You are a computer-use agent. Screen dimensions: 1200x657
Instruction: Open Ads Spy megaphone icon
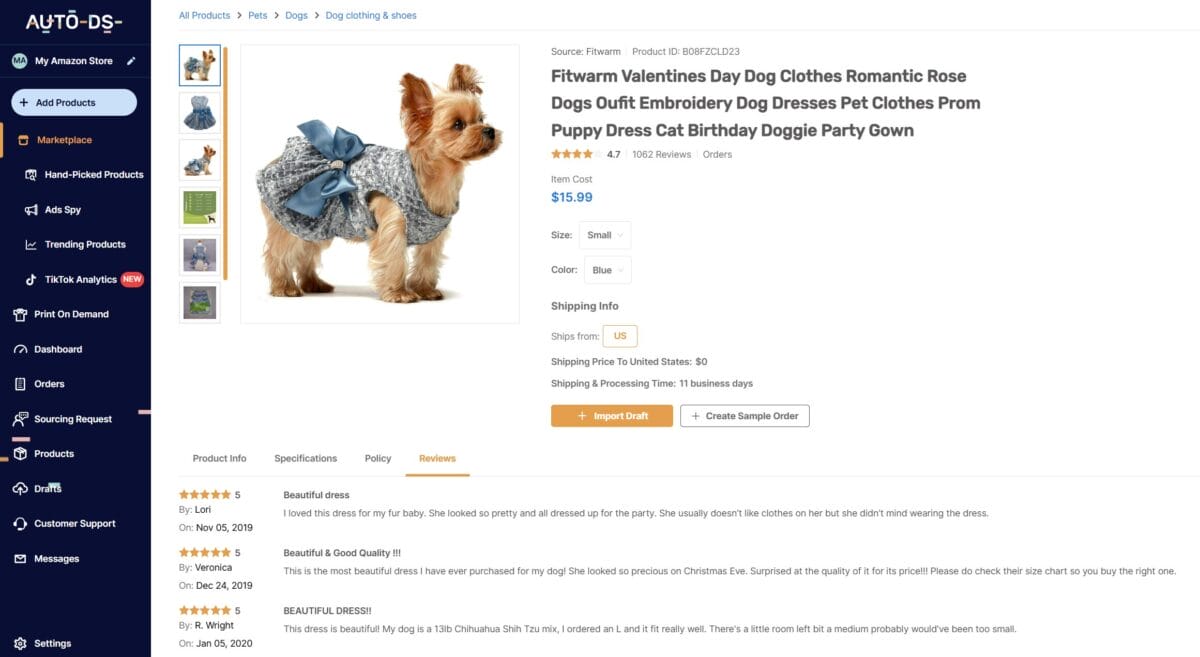pyautogui.click(x=32, y=210)
